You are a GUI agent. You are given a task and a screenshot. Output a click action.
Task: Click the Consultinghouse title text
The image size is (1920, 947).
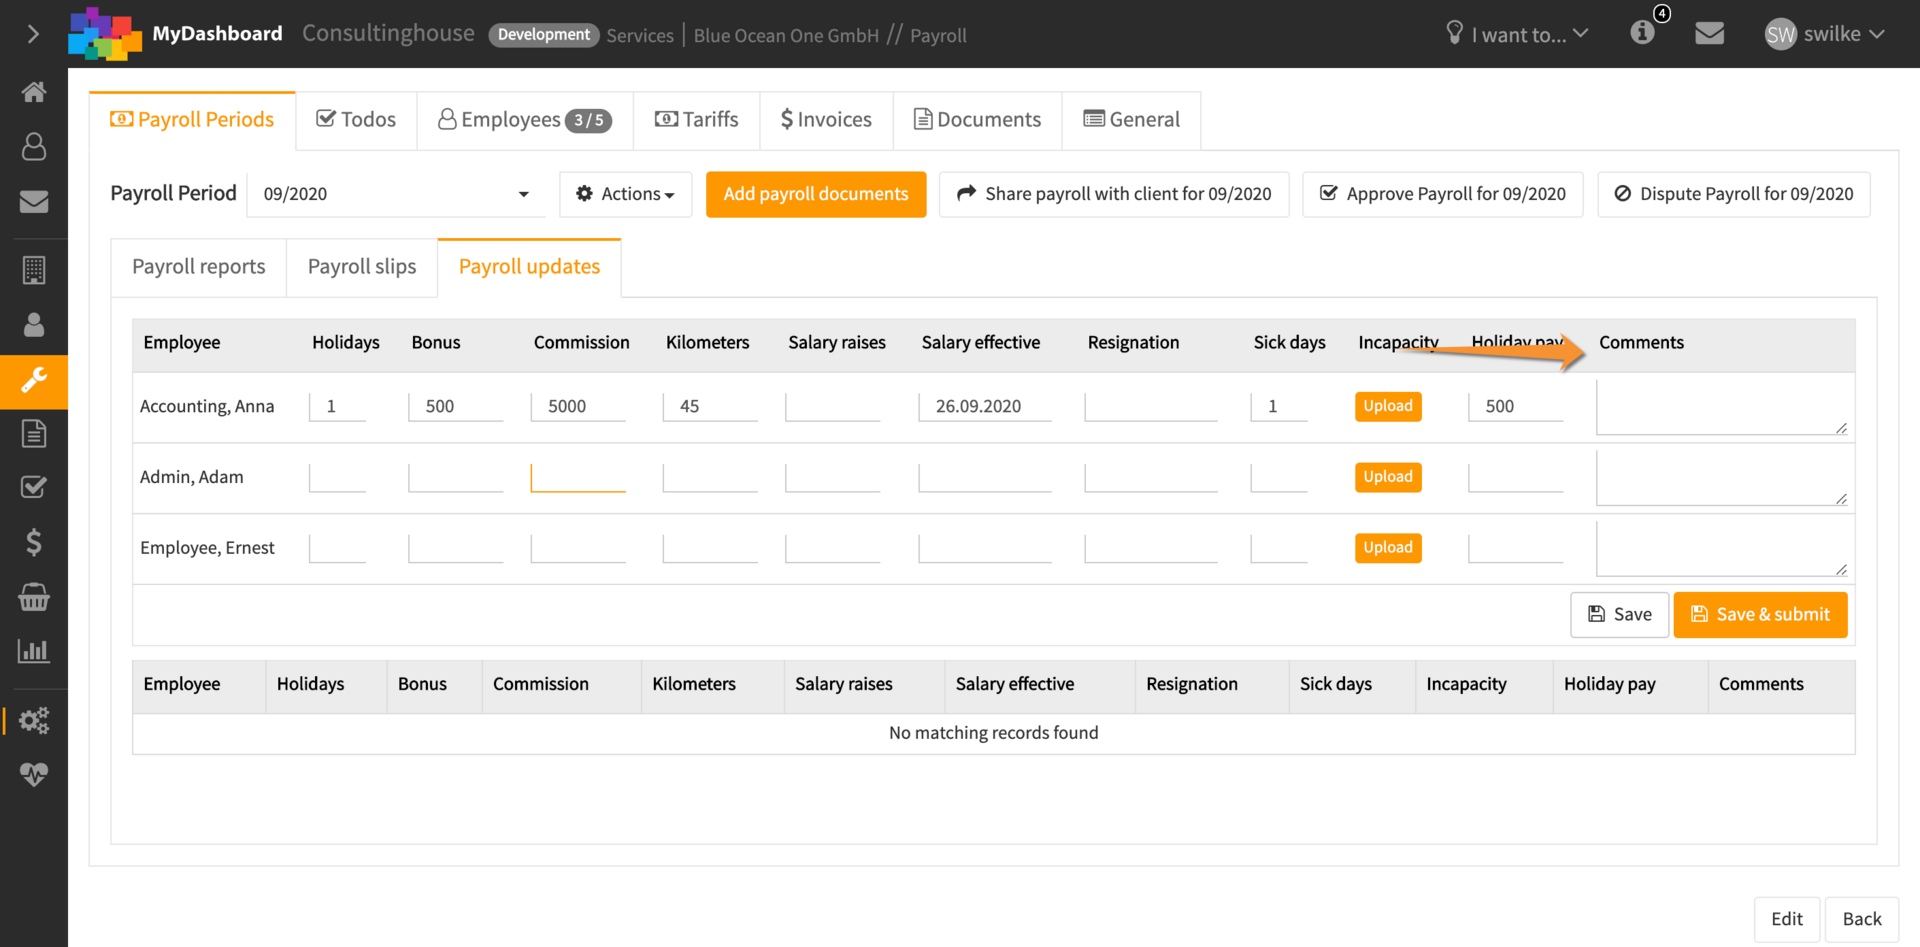coord(388,33)
